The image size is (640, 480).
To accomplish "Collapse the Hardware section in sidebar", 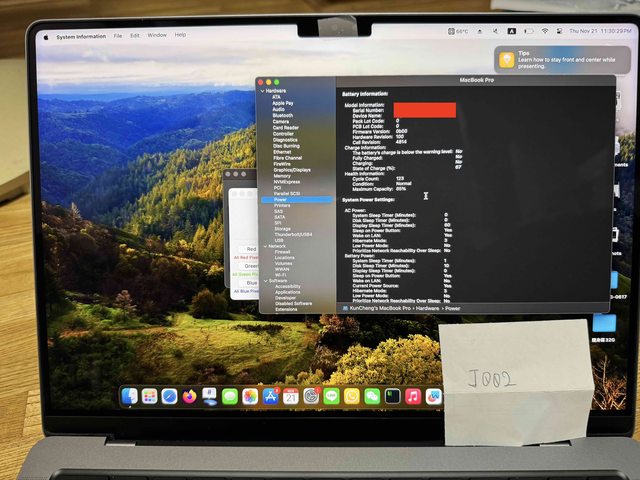I will [262, 90].
